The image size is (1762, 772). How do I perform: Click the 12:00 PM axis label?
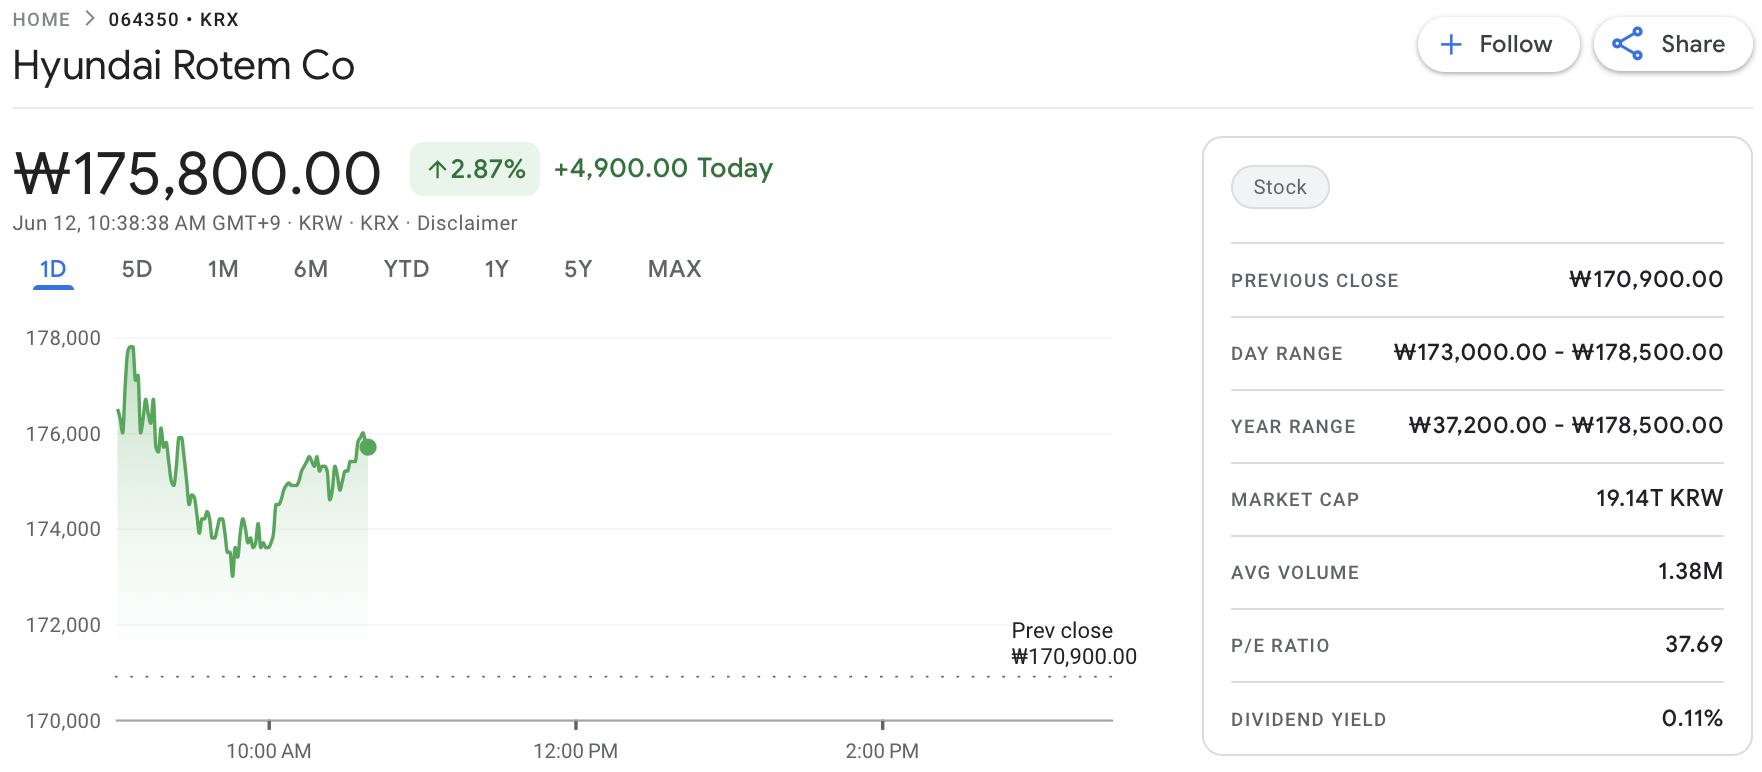coord(575,751)
